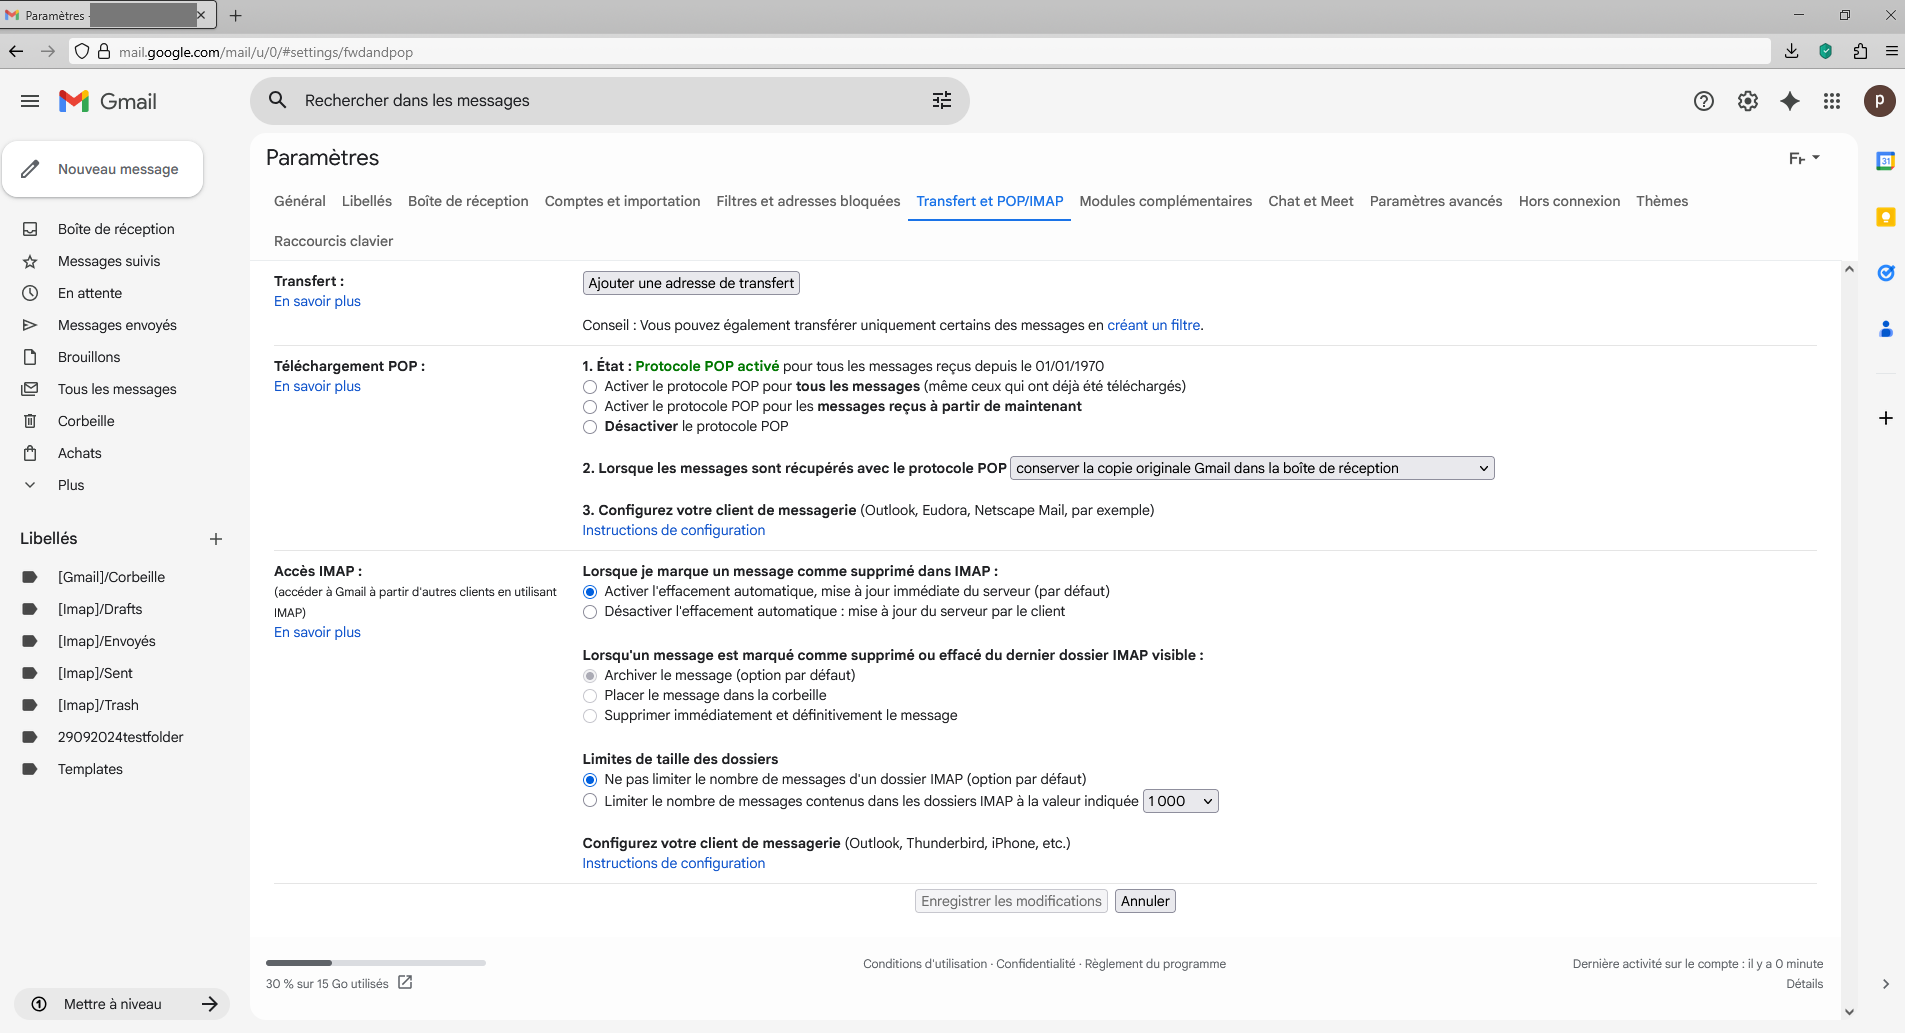Switch to Filtres et adresses bloquées tab
This screenshot has height=1033, width=1905.
[x=808, y=201]
